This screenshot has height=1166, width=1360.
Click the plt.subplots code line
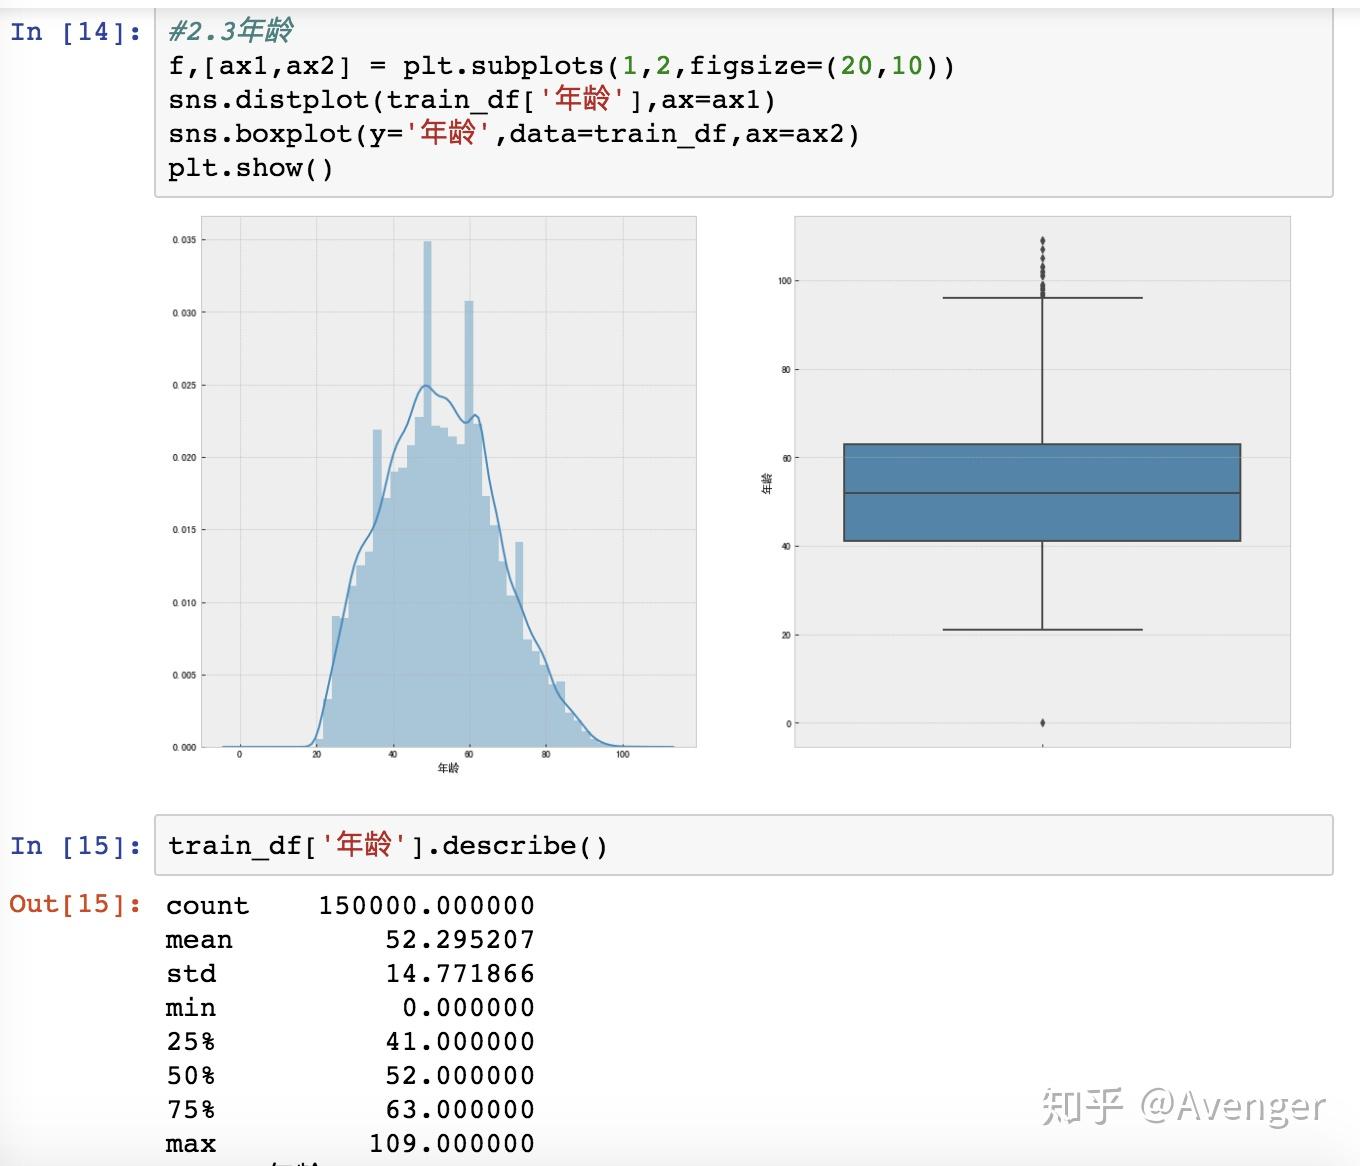(x=561, y=66)
